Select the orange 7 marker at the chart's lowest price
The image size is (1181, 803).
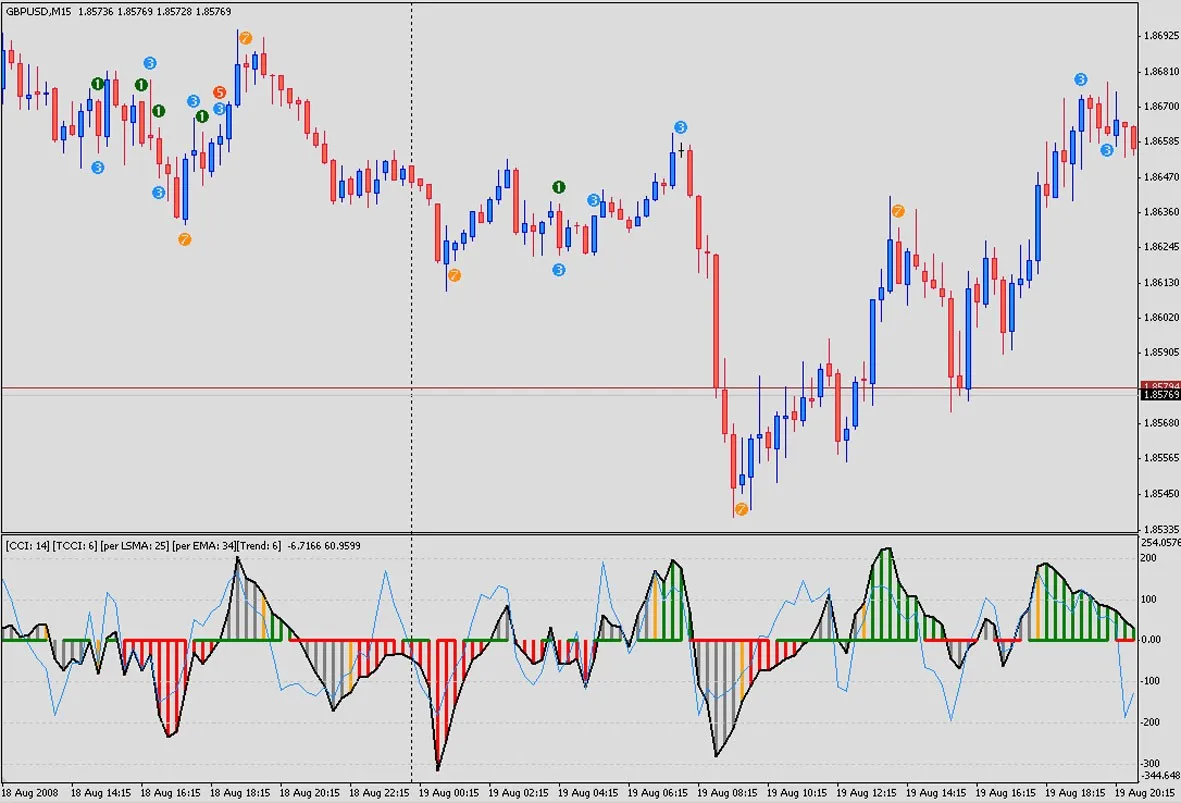tap(741, 509)
